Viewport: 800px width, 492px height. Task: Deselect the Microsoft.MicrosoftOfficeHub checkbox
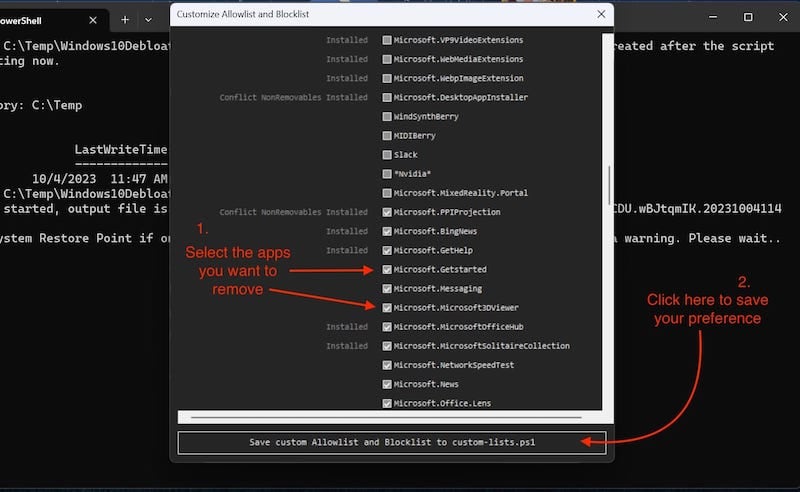pos(387,327)
